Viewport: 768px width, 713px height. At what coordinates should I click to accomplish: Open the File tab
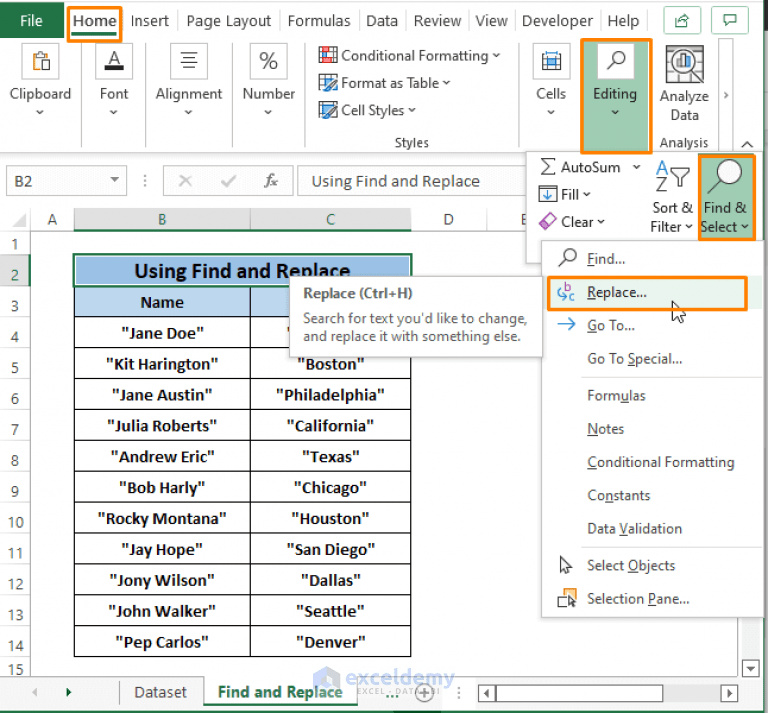point(31,21)
